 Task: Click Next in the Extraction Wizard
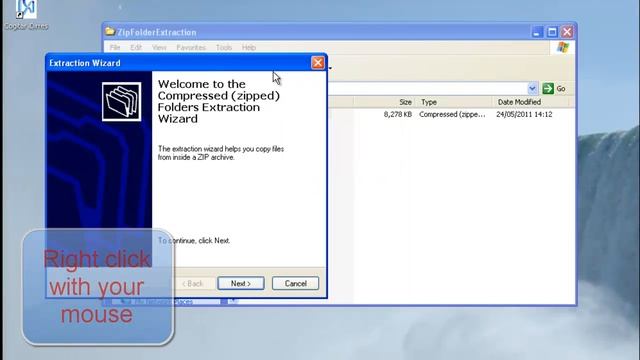coord(241,283)
